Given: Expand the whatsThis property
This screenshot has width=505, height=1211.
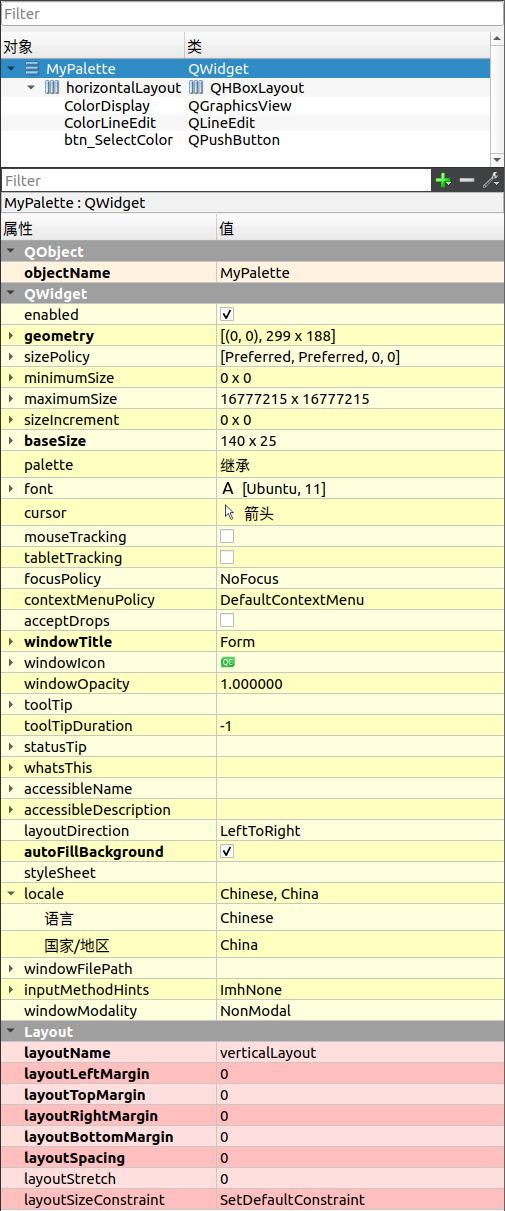Looking at the screenshot, I should point(10,768).
